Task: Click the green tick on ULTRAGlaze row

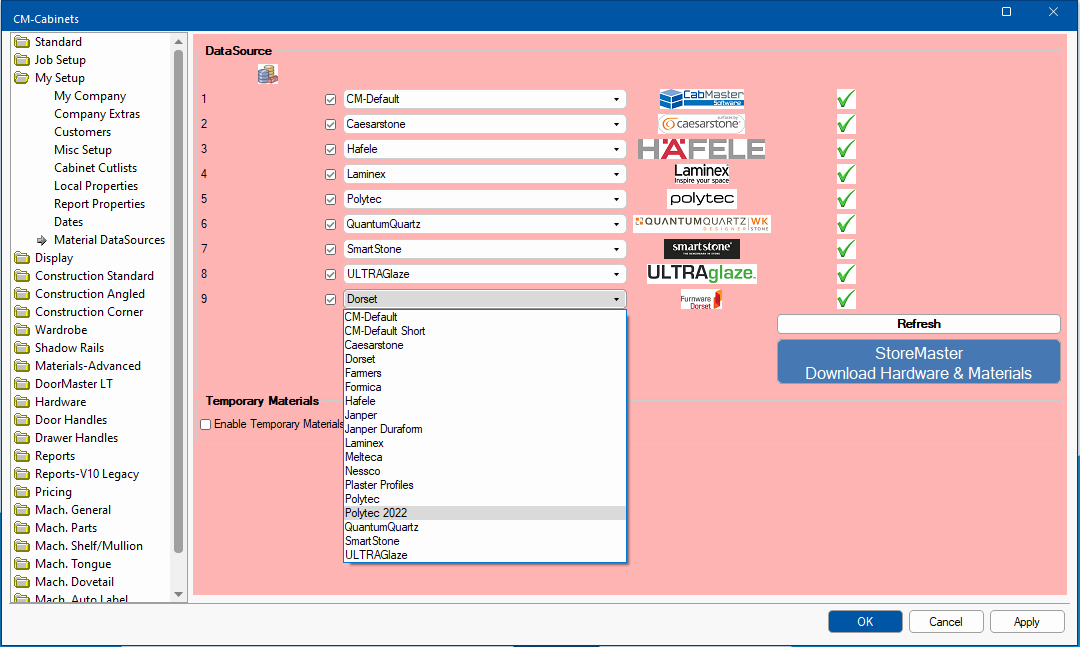Action: point(847,274)
